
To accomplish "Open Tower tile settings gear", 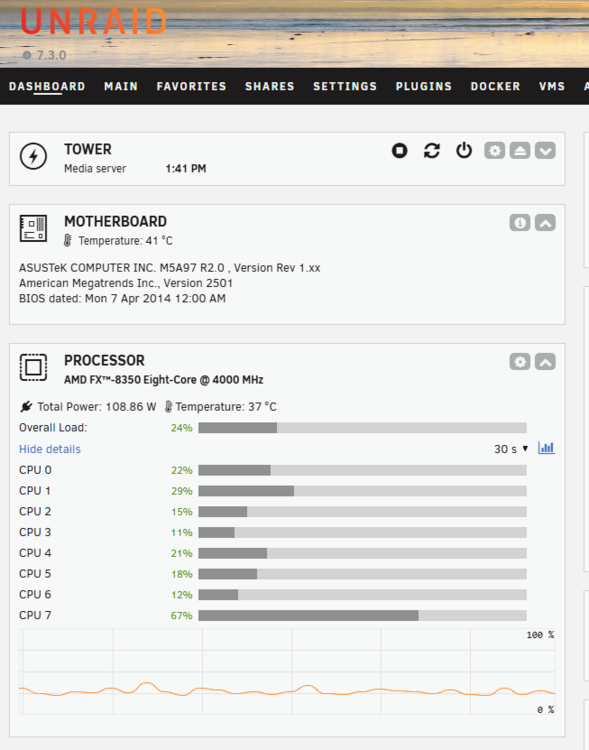I will 494,151.
